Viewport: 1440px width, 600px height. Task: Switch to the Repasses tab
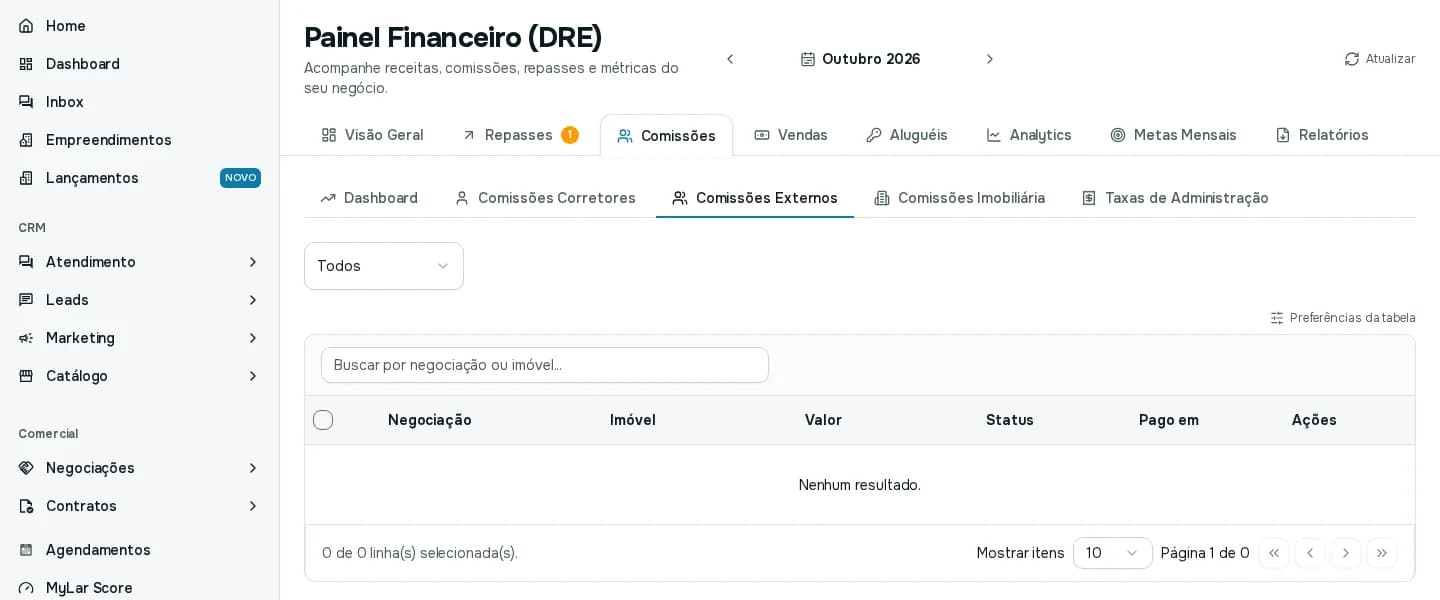click(x=520, y=135)
